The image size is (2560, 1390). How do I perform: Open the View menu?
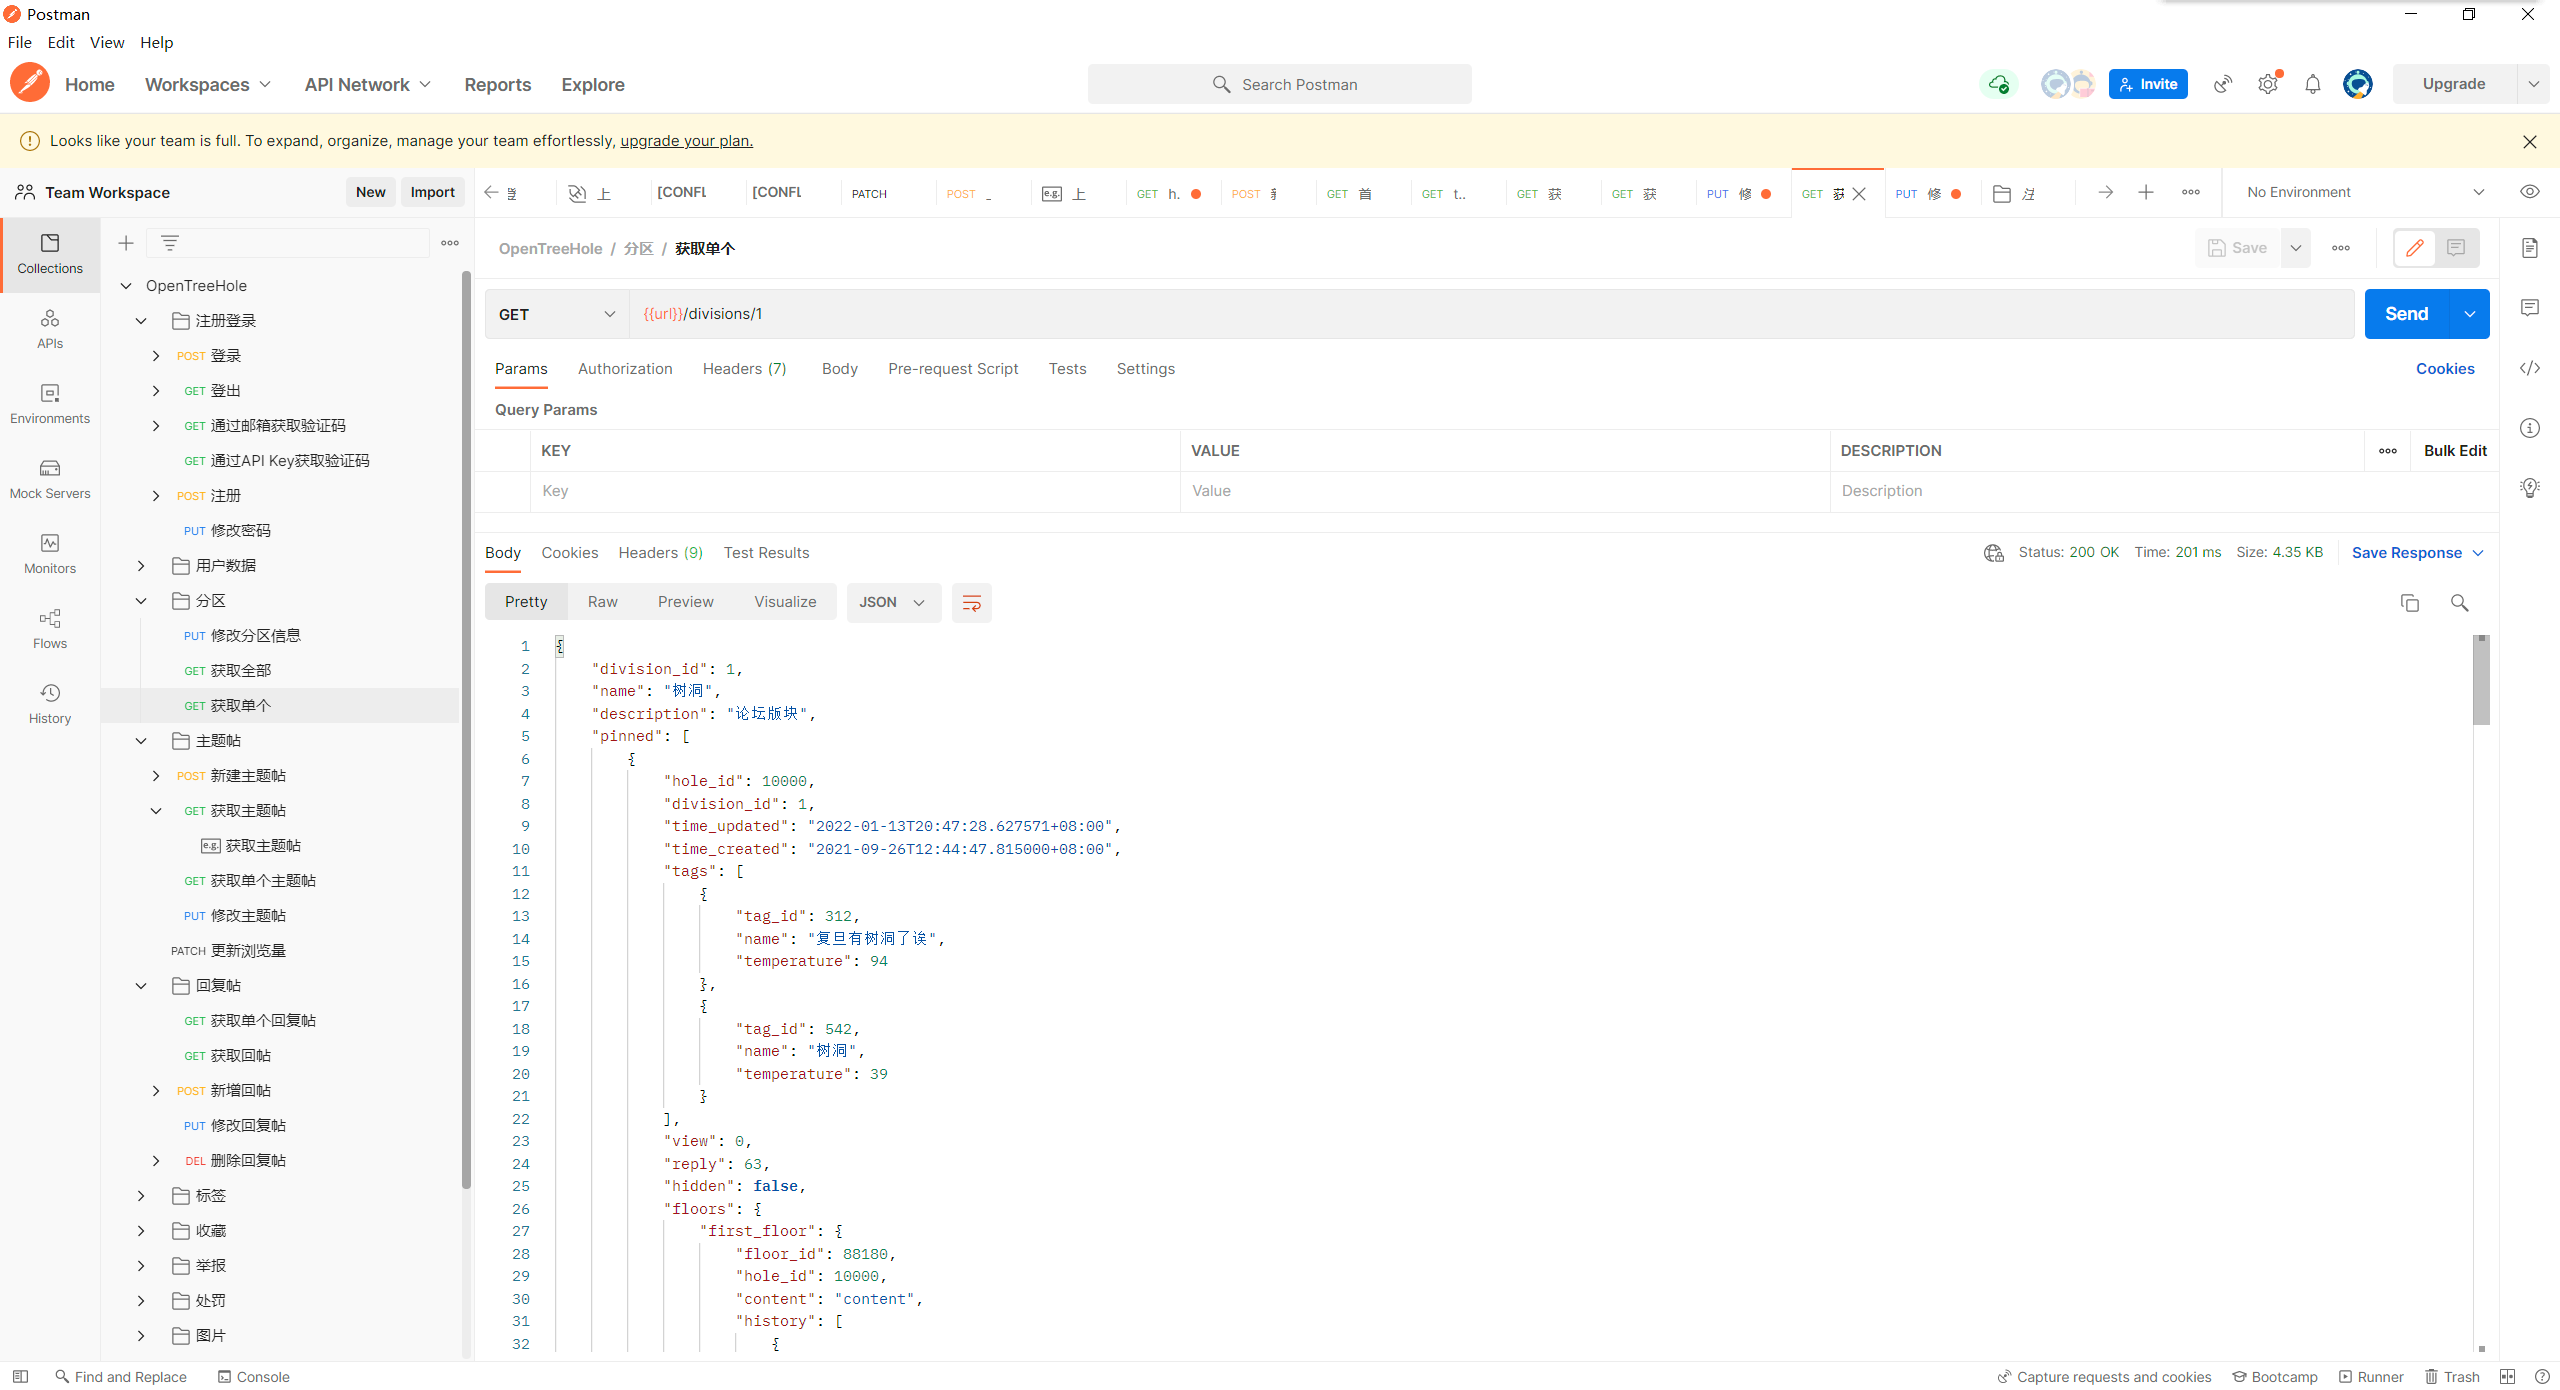click(106, 42)
